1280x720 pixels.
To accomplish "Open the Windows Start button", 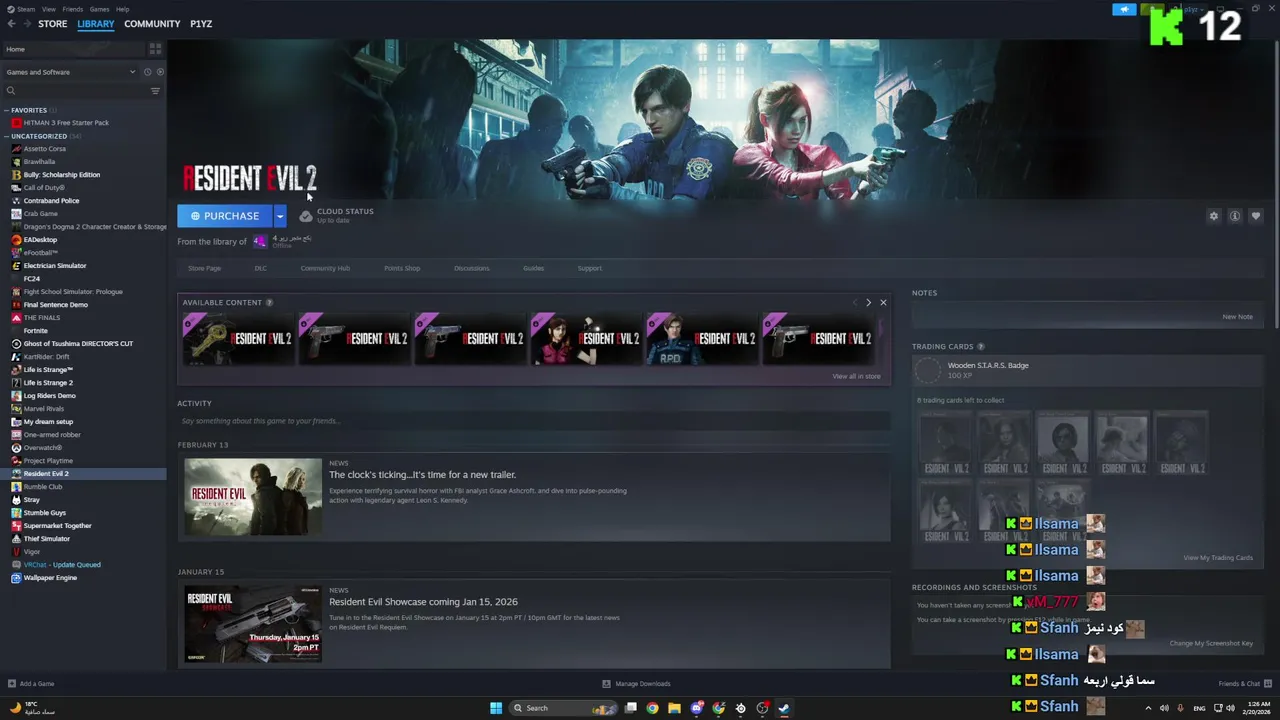I will (x=495, y=708).
